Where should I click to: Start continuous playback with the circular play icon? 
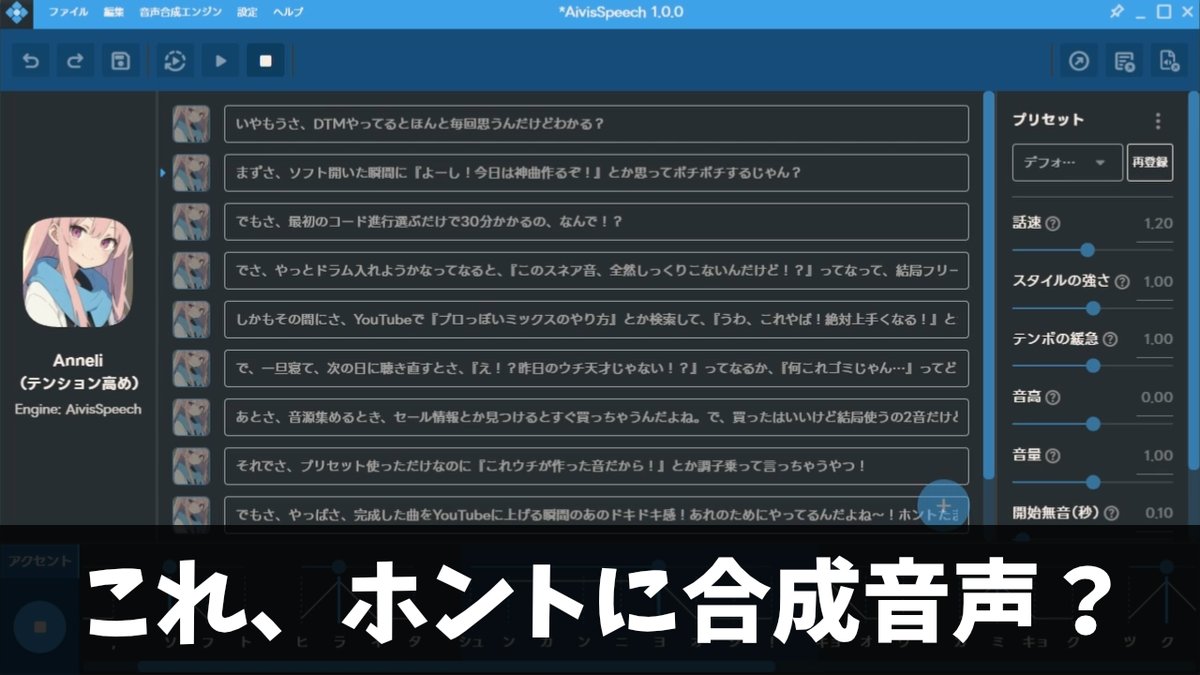tap(175, 61)
